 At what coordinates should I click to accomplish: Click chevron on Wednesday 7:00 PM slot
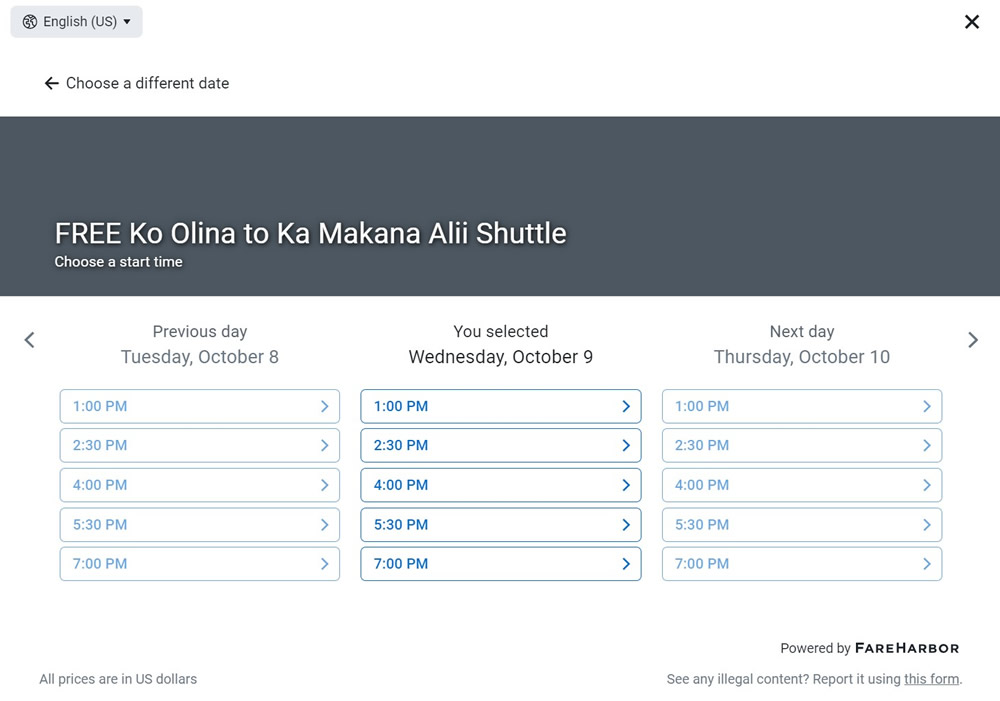coord(626,564)
